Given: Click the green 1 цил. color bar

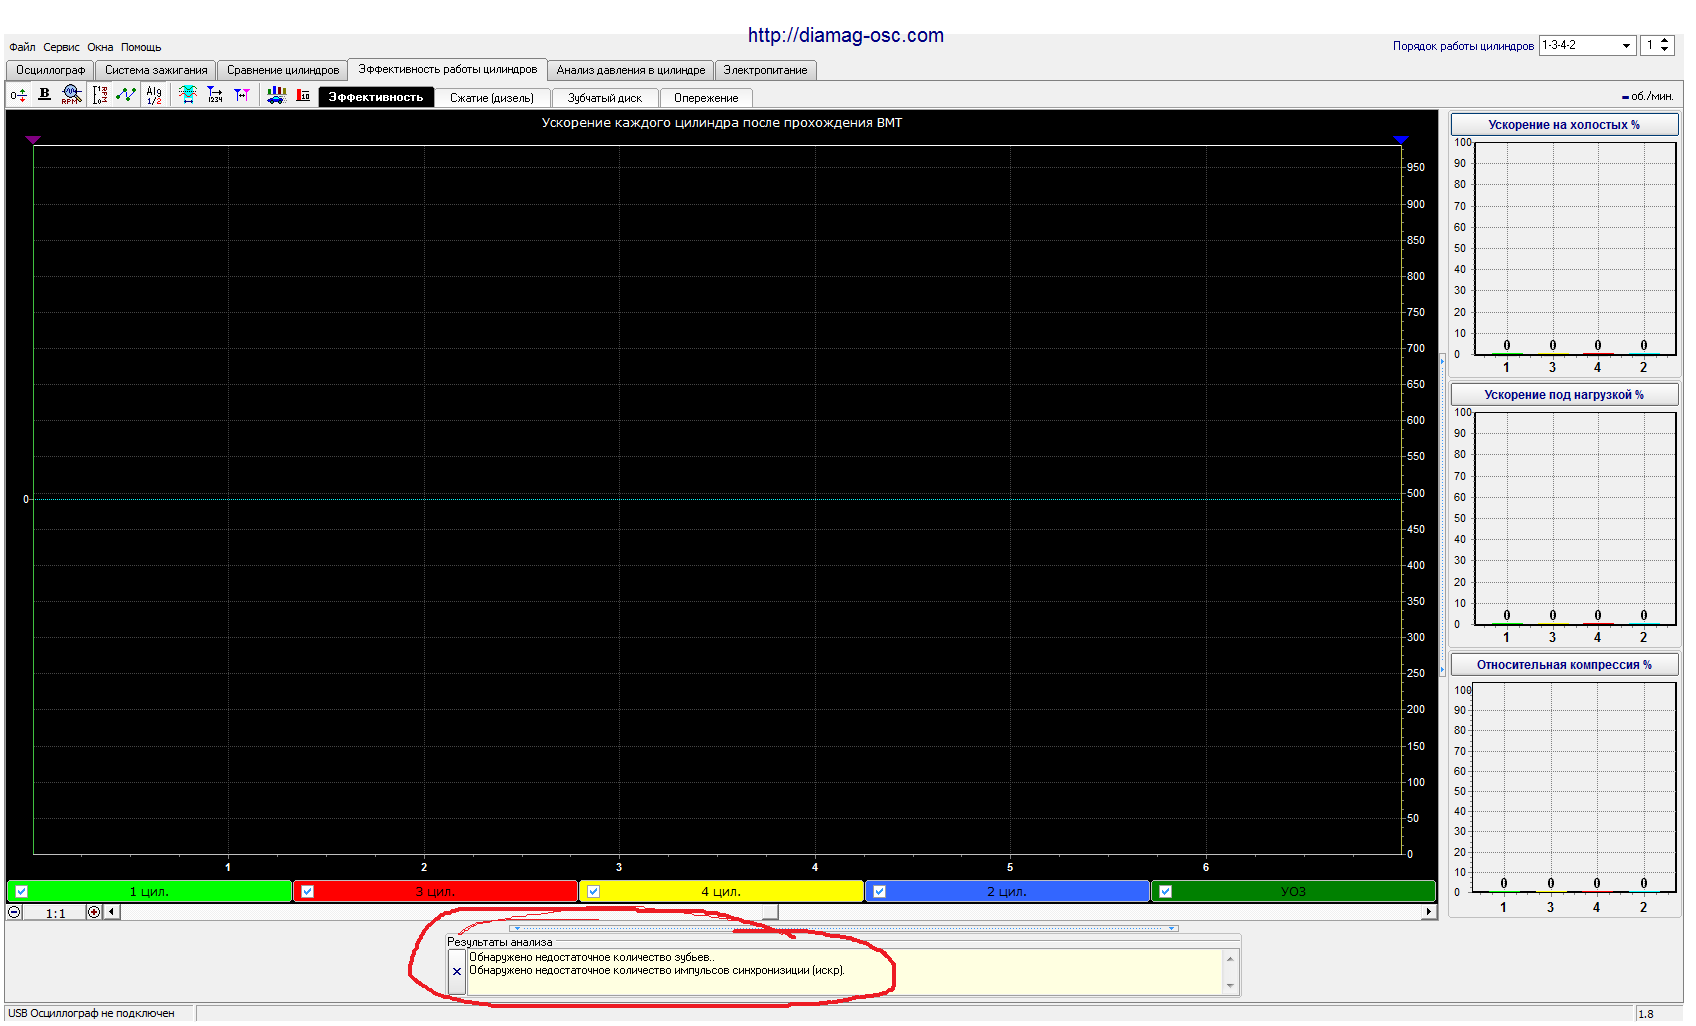Looking at the screenshot, I should [149, 891].
